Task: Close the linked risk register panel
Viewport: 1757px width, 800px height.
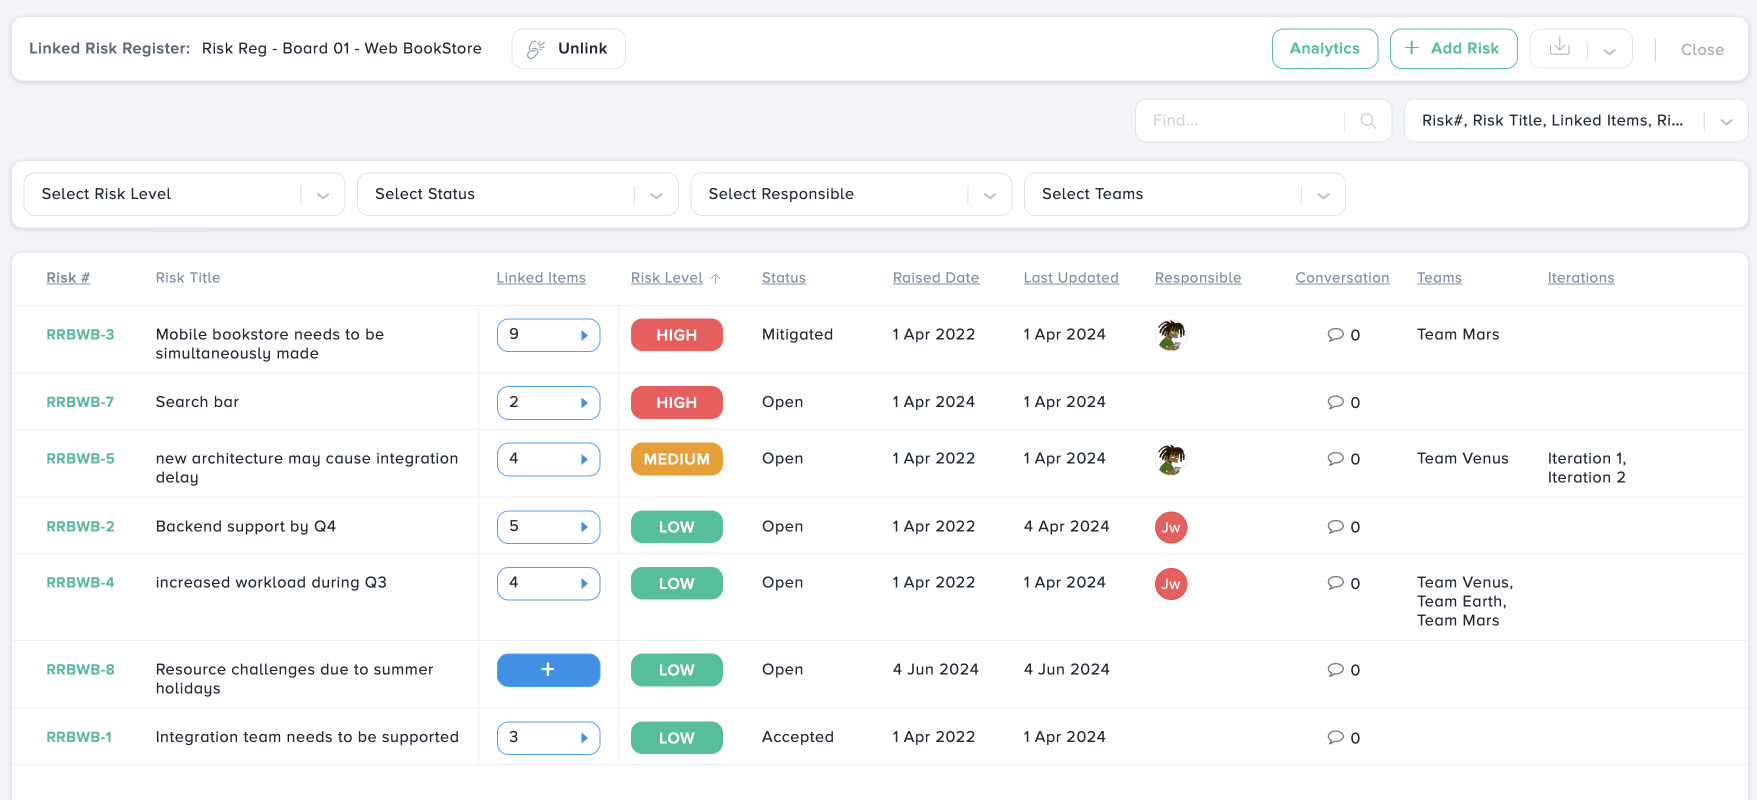Action: 1702,49
